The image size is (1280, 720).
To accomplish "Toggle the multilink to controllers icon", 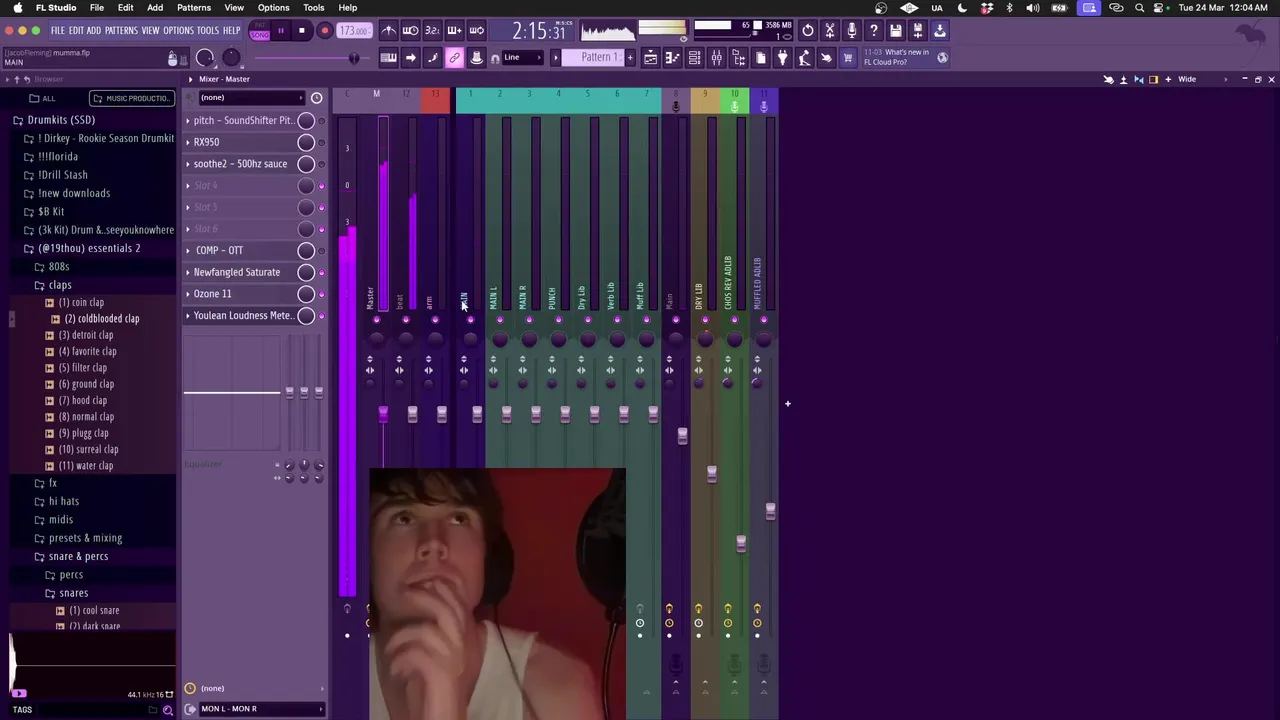I will [454, 58].
